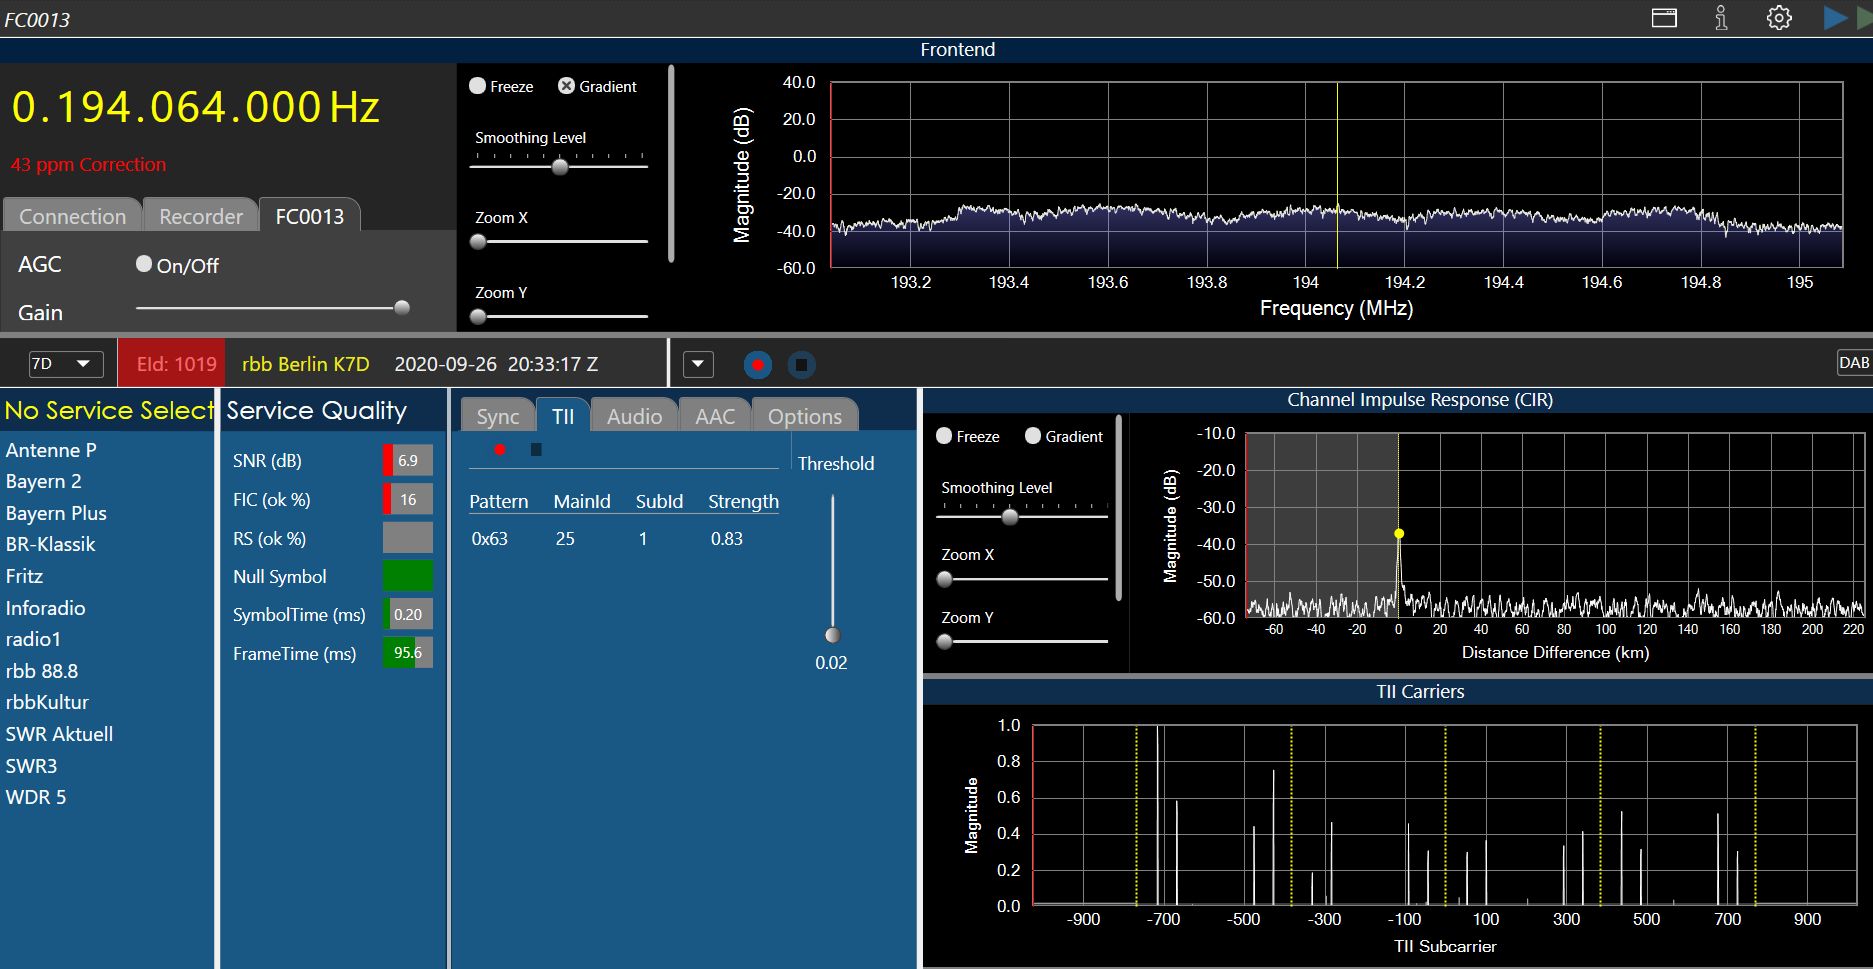The image size is (1873, 969).
Task: Click the DAB button
Action: coord(1853,363)
